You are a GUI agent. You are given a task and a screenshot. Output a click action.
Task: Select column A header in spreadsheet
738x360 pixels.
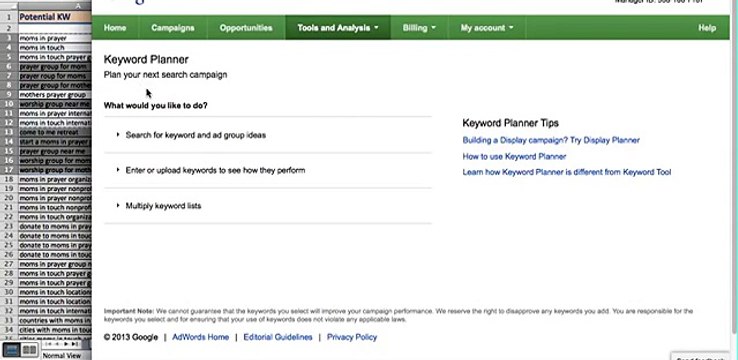point(55,6)
